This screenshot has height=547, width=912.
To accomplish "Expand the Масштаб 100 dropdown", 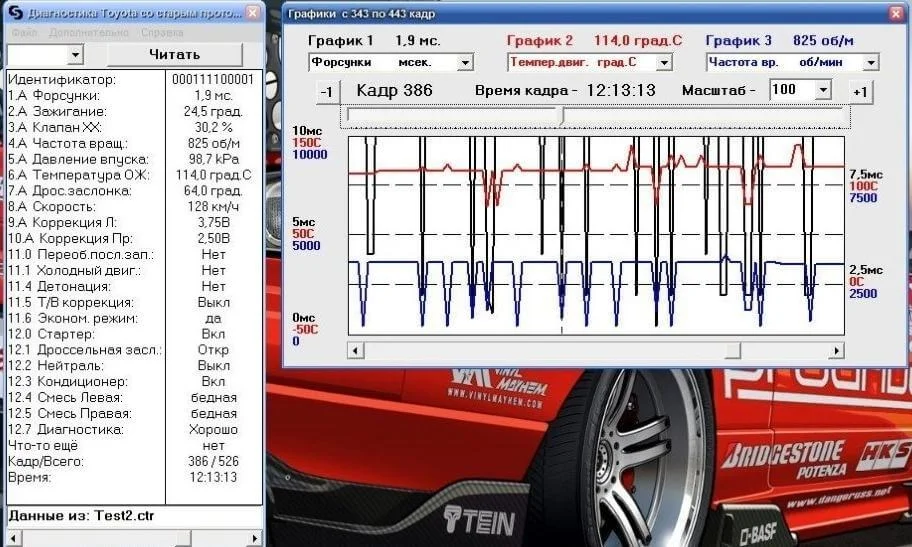I will click(822, 90).
